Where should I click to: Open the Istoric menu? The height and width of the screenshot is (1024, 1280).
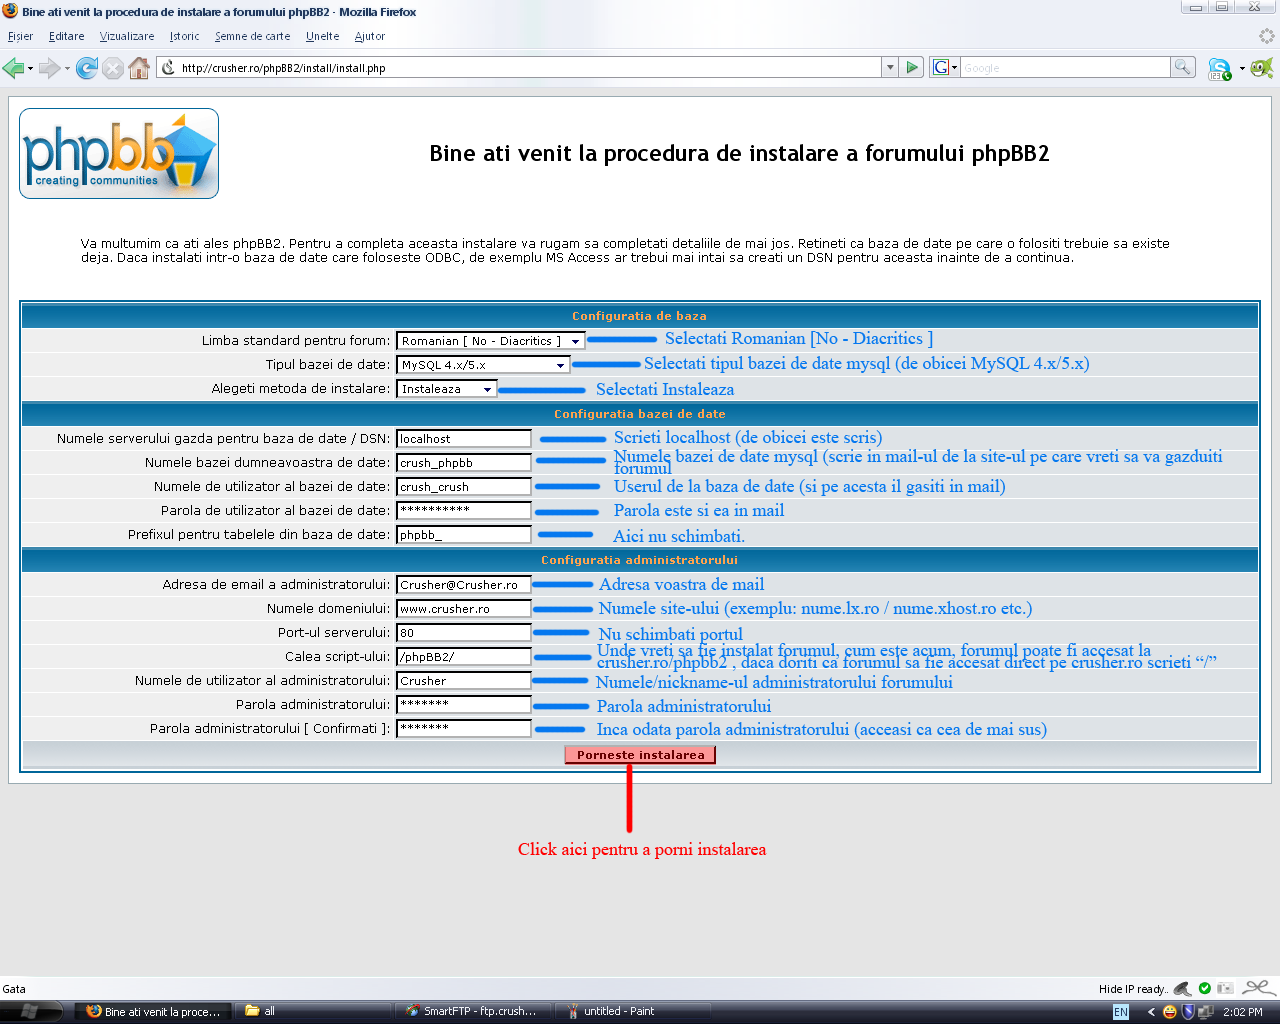coord(184,36)
